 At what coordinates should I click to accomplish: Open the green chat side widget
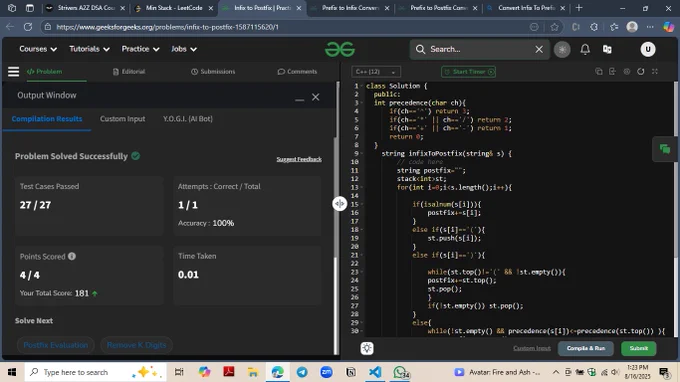coord(664,149)
